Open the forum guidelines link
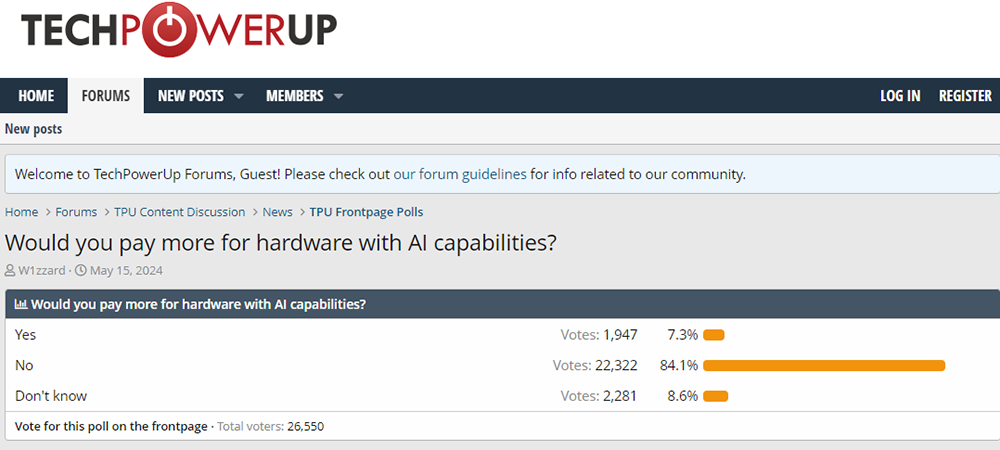The image size is (1000, 450). point(460,174)
